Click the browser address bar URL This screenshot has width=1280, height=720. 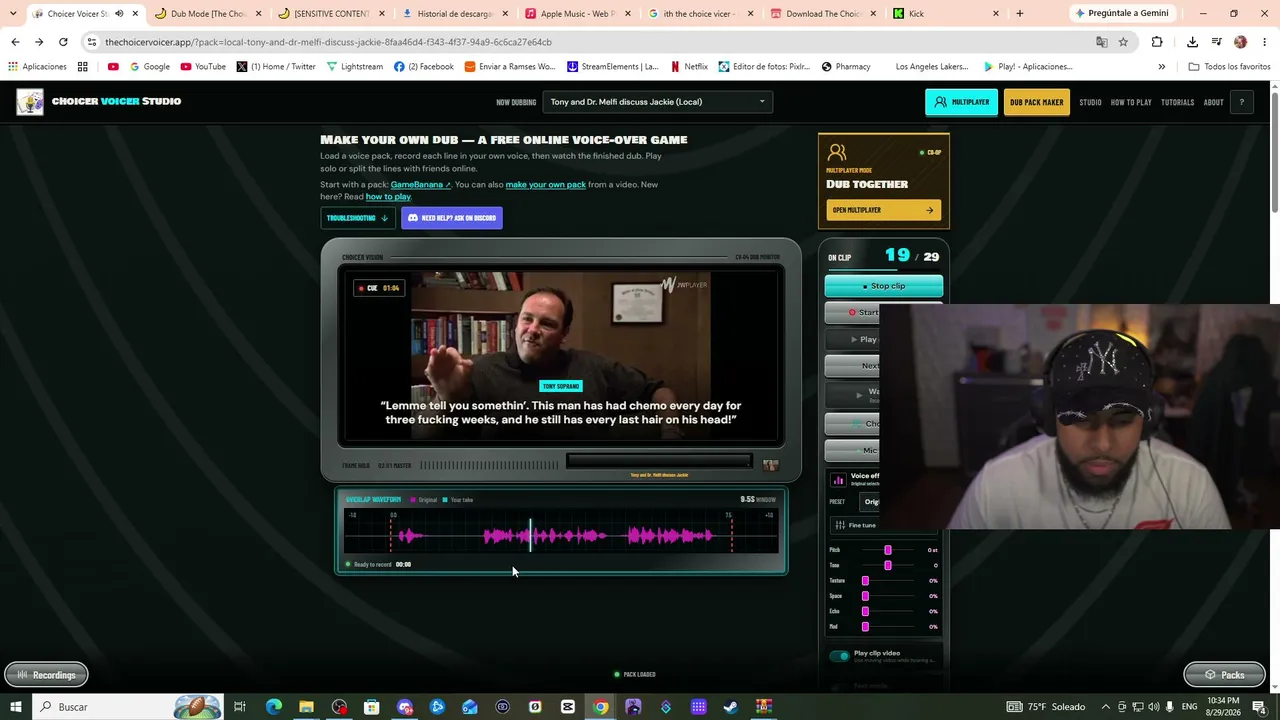328,42
